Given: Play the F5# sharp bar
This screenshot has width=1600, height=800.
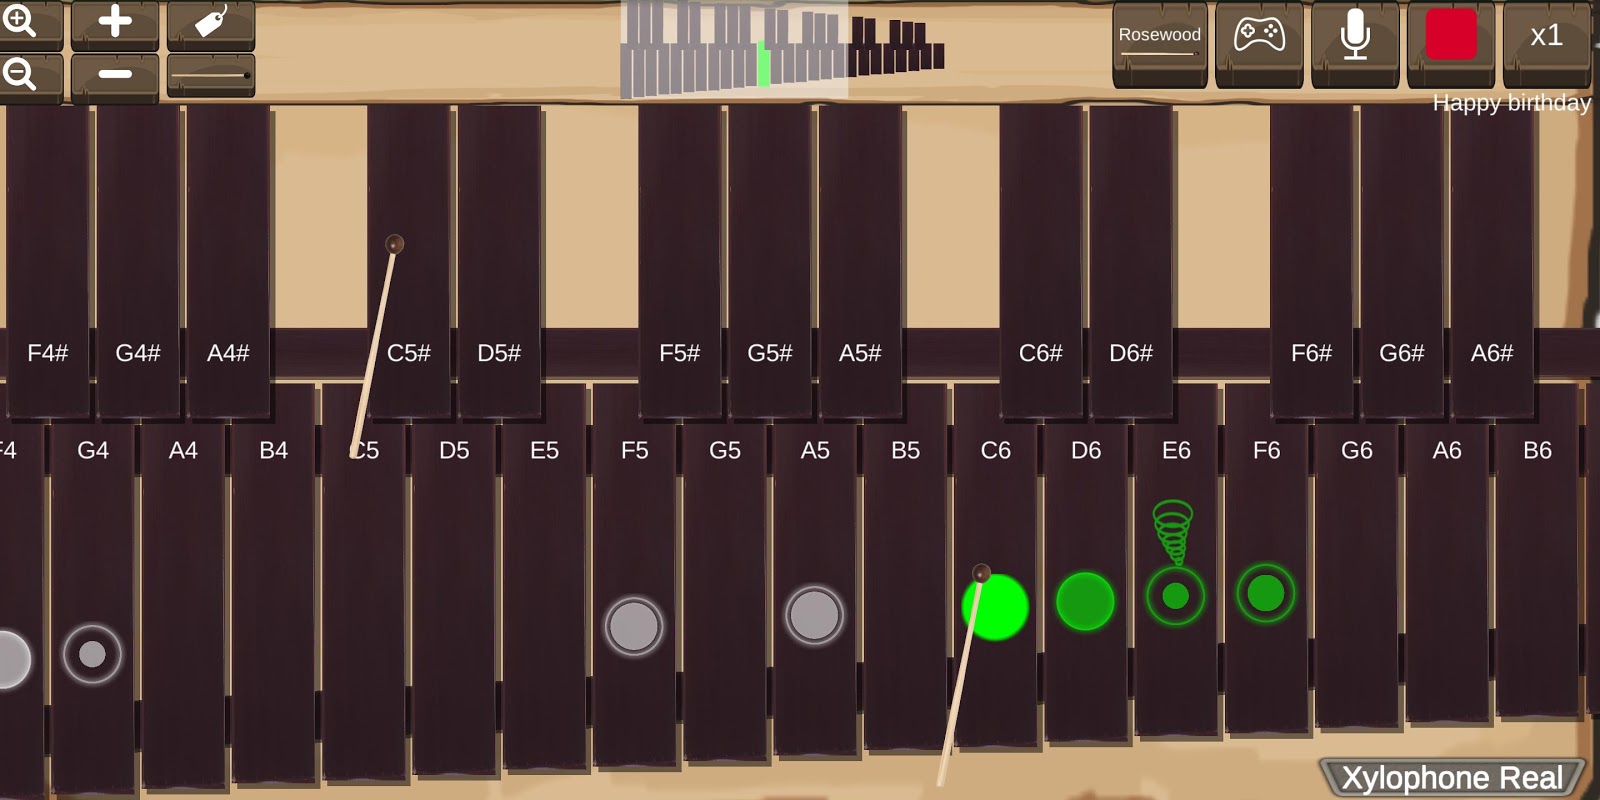Looking at the screenshot, I should click(x=680, y=260).
